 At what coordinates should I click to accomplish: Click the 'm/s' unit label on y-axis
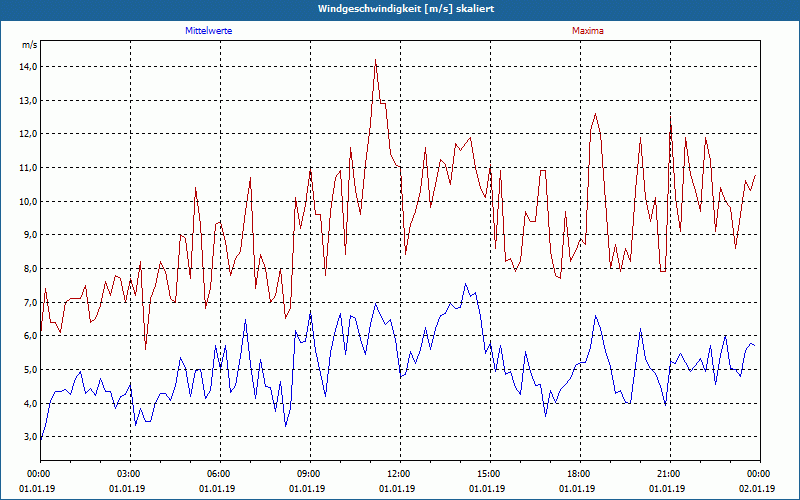tap(30, 45)
